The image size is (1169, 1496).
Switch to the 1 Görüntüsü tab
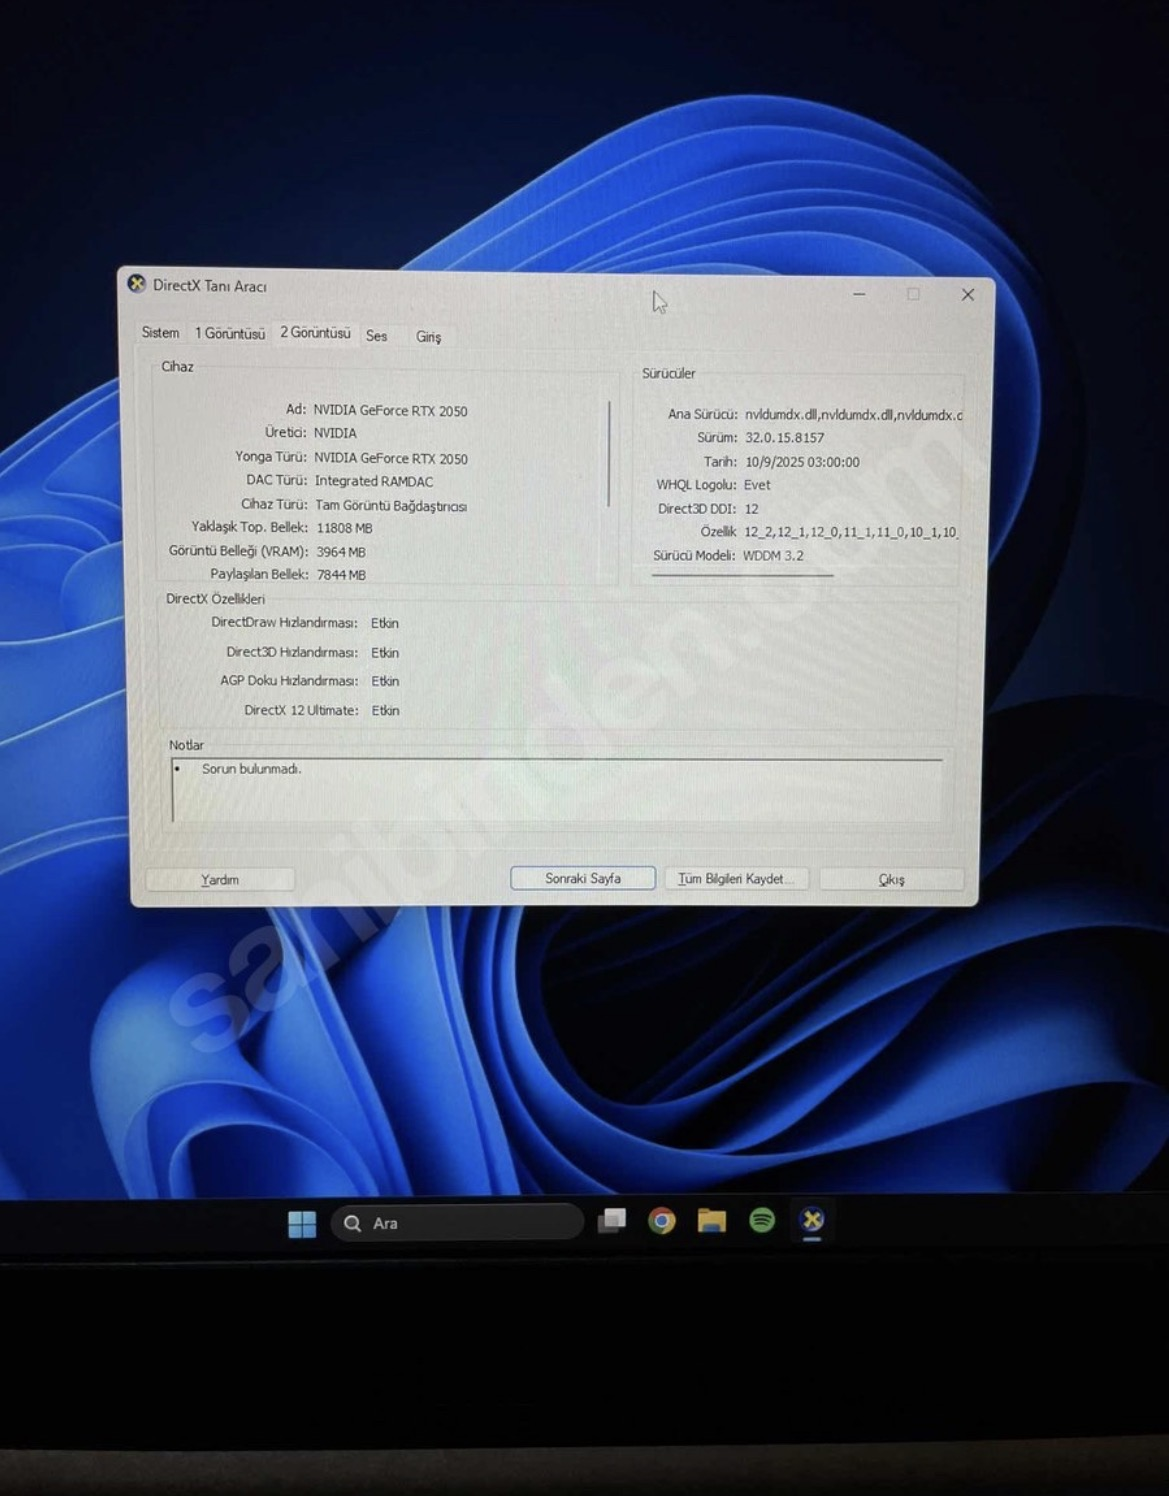click(x=230, y=333)
